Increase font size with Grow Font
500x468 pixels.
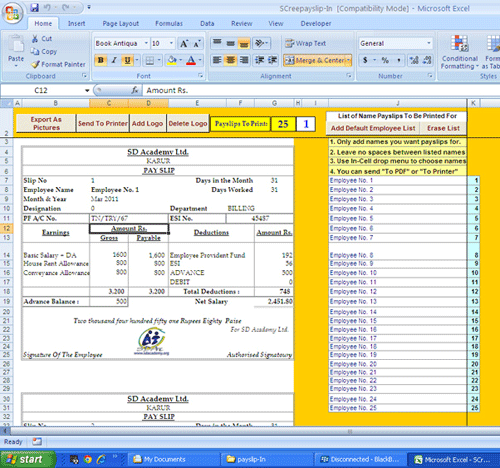point(184,43)
